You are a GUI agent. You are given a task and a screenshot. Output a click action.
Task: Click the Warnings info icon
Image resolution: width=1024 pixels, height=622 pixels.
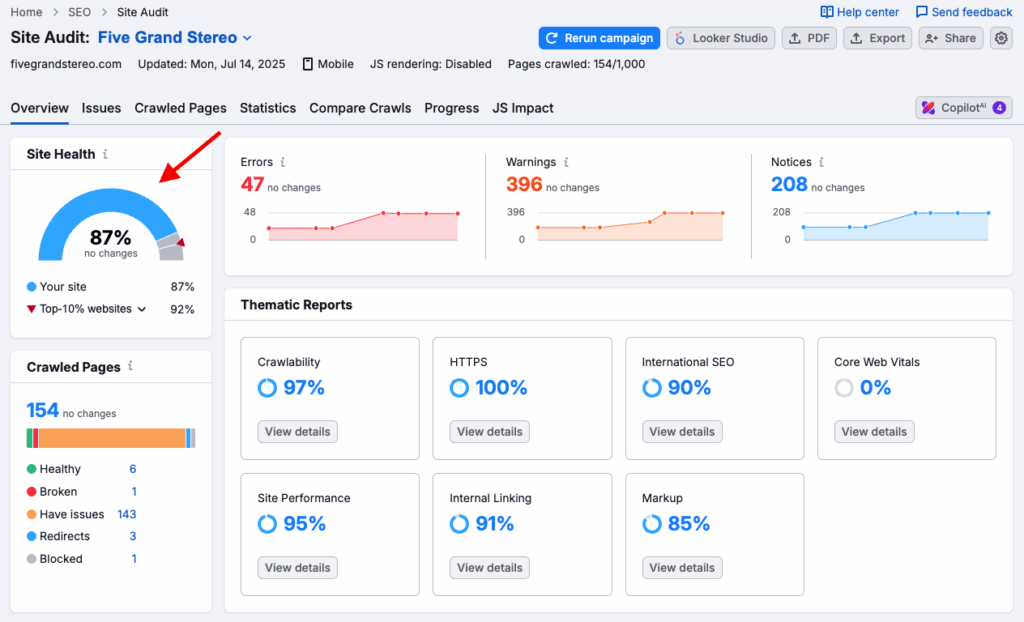(566, 162)
